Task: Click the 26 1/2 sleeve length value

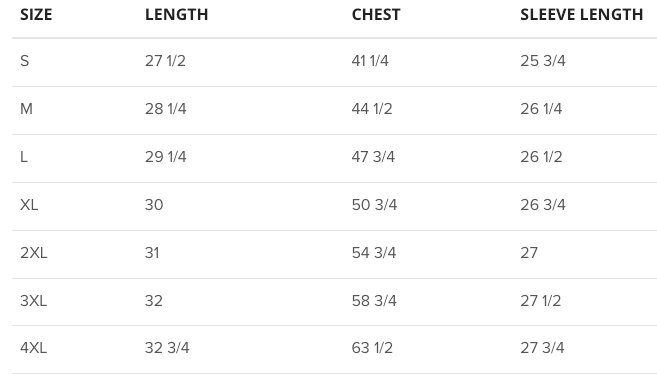Action: (x=541, y=157)
